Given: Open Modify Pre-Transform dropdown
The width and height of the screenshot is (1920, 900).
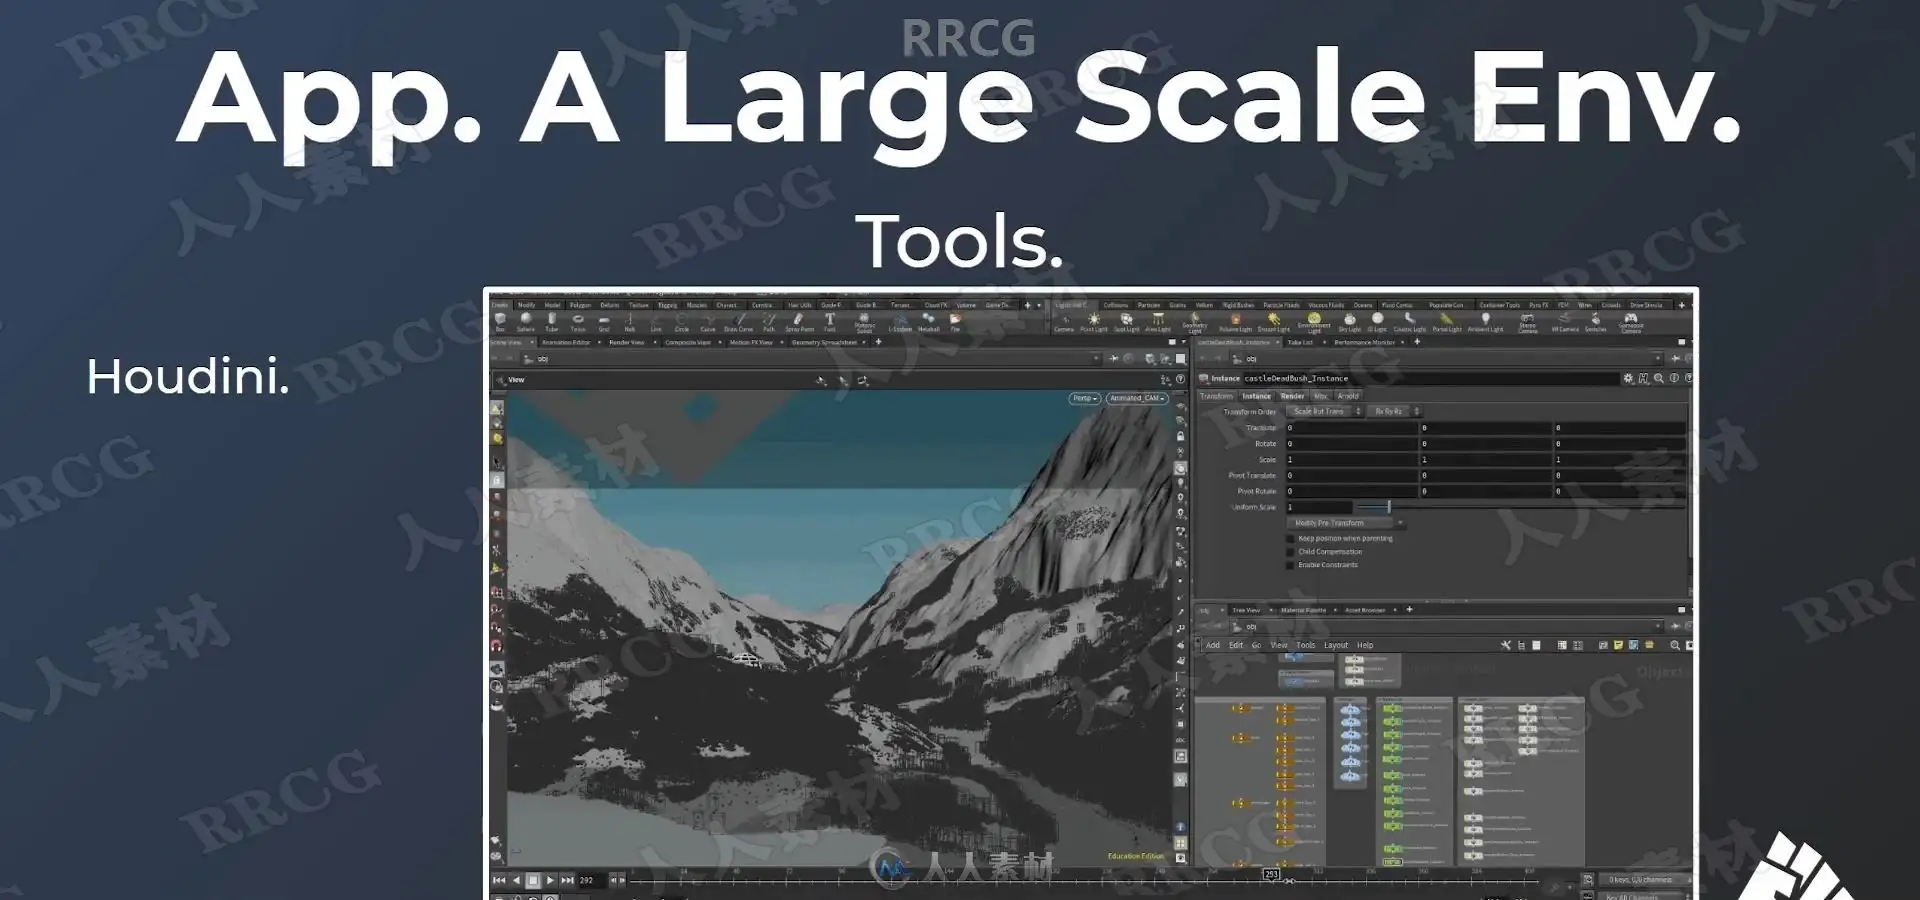Looking at the screenshot, I should tap(1346, 523).
